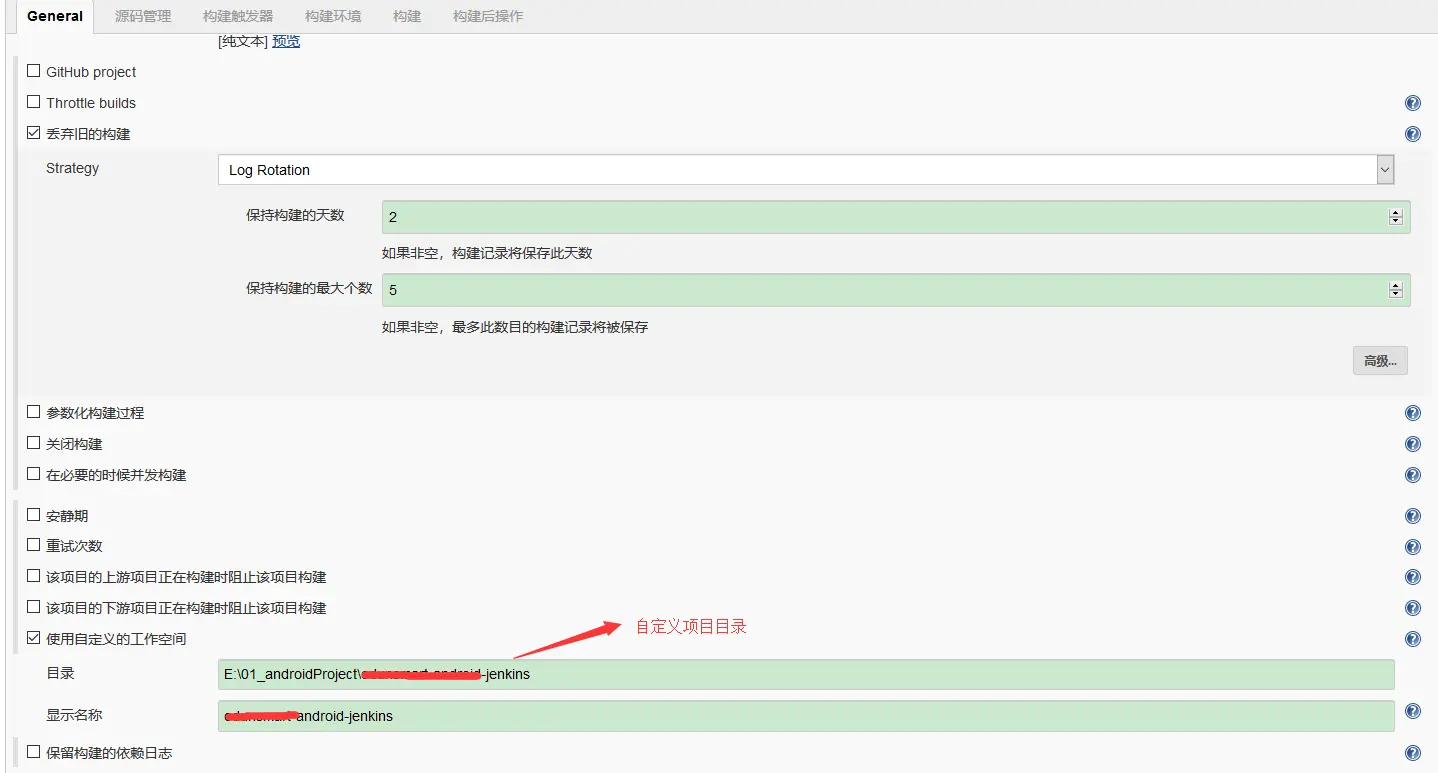Switch to the 源码管理 tab
This screenshot has width=1438, height=773.
[x=143, y=16]
